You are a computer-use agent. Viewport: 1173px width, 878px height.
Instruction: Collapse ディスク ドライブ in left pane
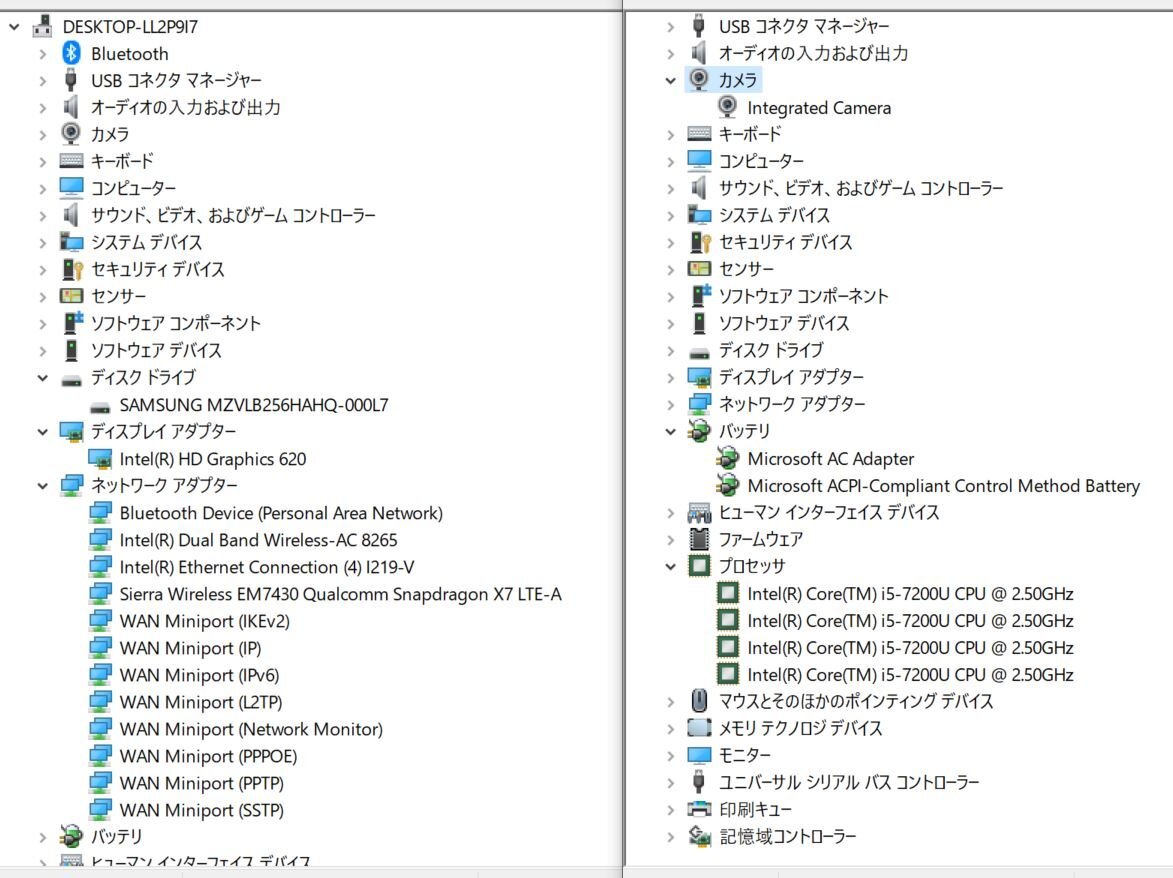[x=43, y=378]
